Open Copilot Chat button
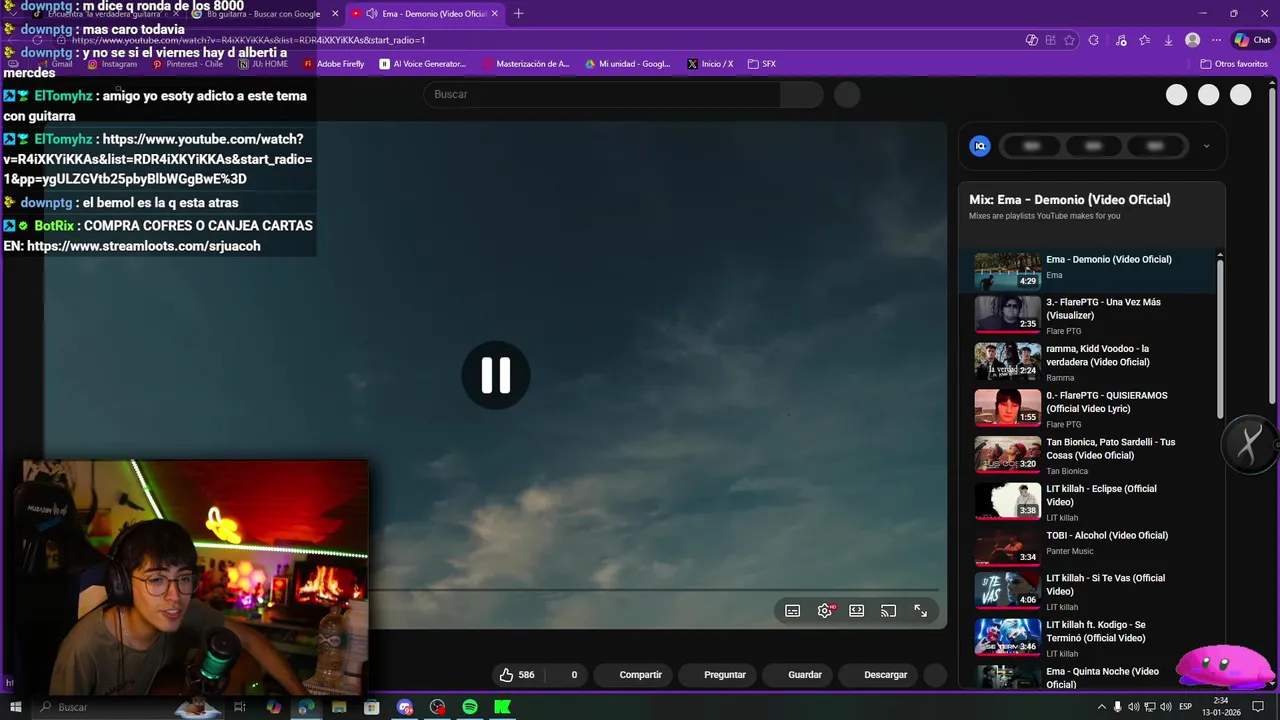This screenshot has height=720, width=1280. (x=1253, y=40)
